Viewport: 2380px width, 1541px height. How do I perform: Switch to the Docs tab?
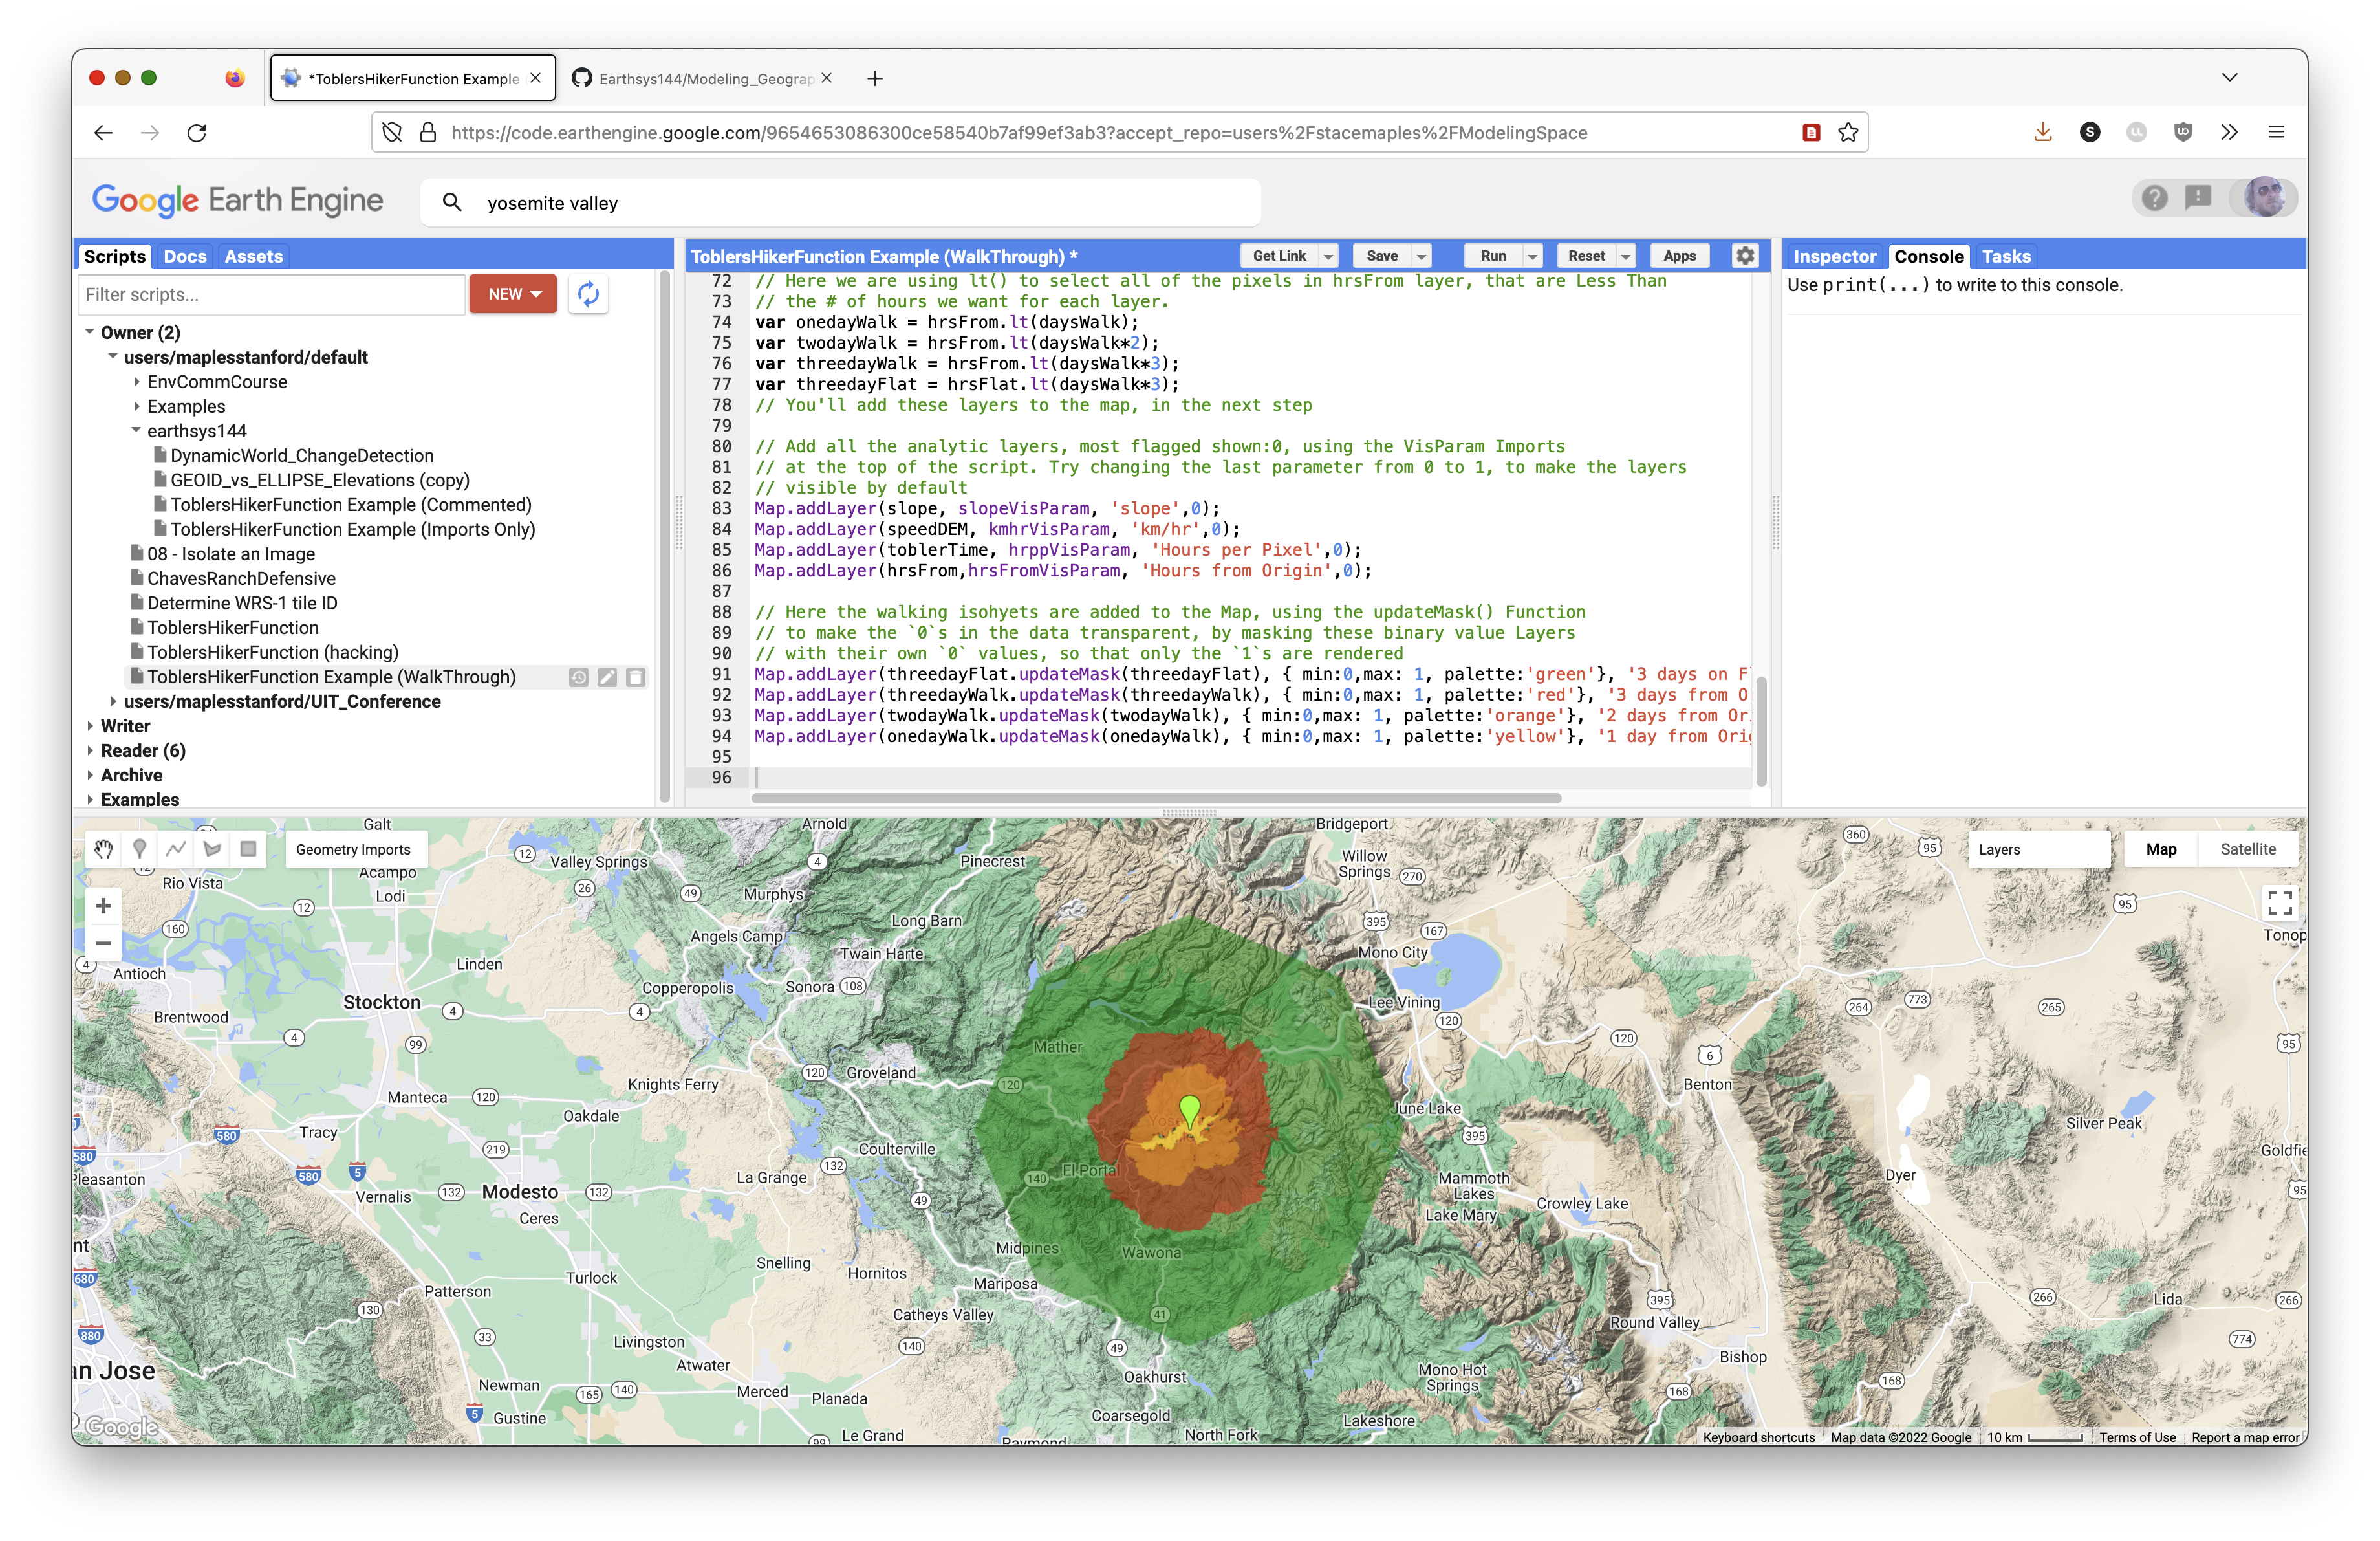[x=185, y=257]
